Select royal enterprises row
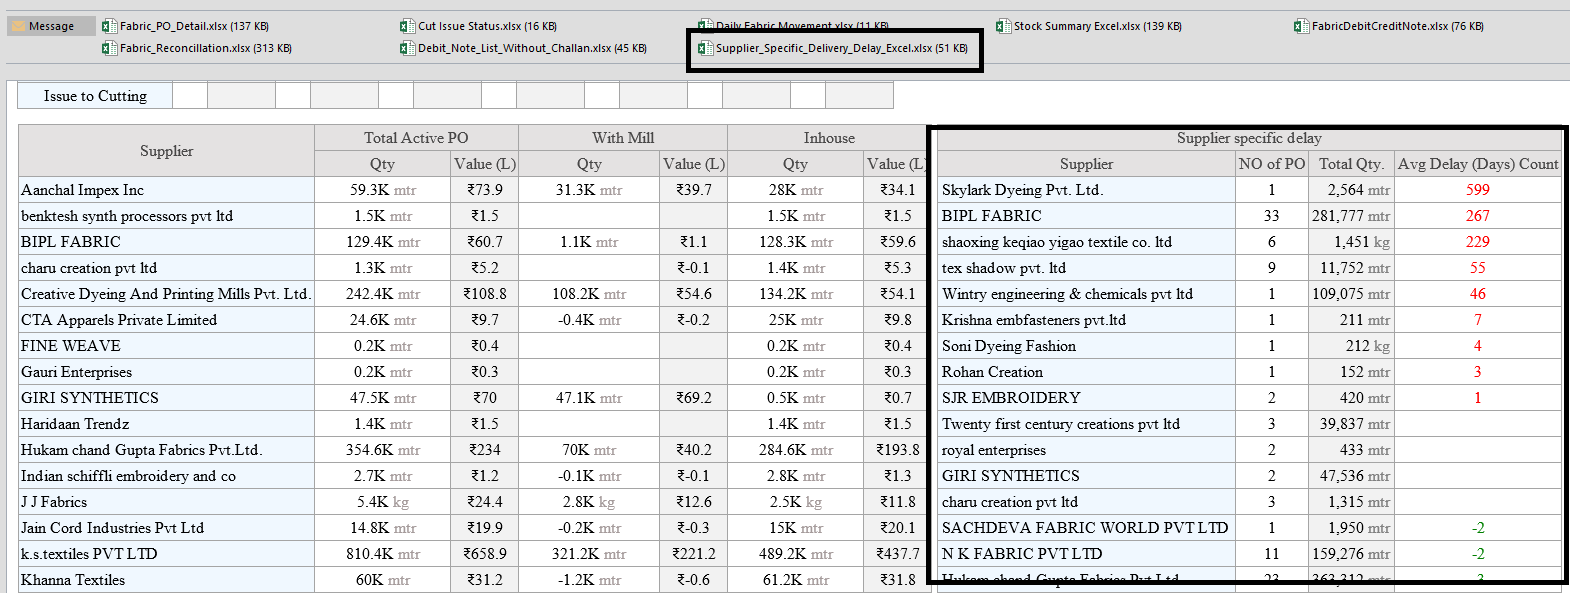 coord(1086,450)
